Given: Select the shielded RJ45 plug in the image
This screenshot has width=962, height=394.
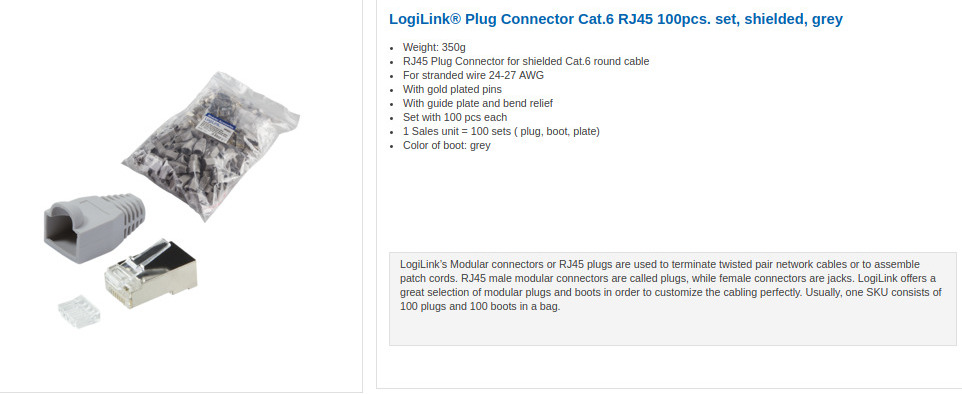Looking at the screenshot, I should coord(151,272).
